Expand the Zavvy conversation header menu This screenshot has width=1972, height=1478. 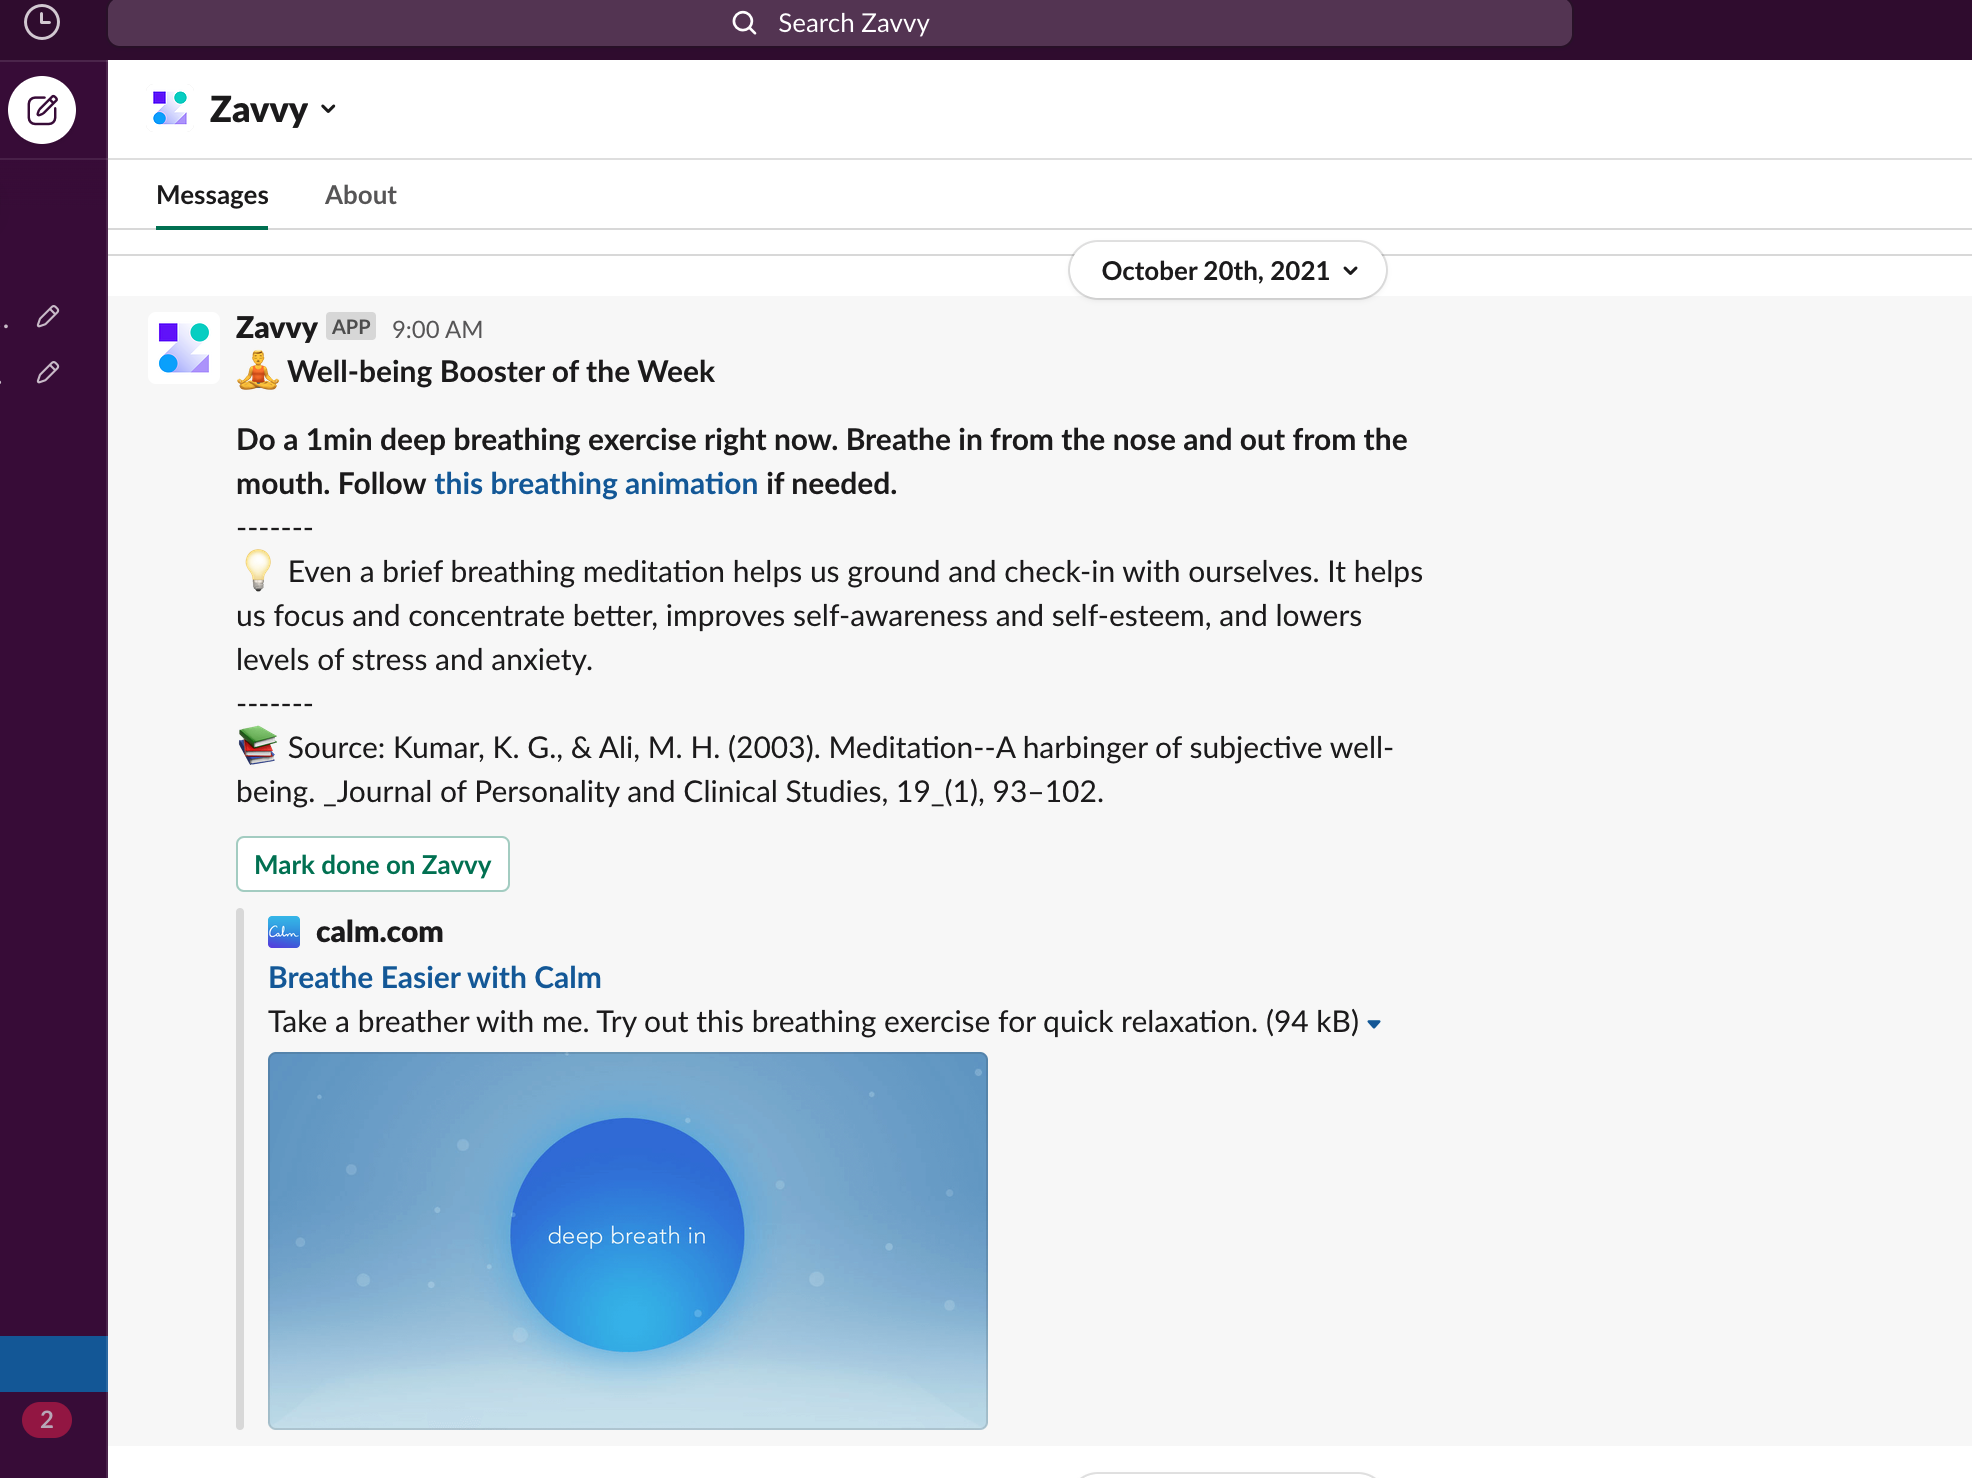click(x=330, y=109)
